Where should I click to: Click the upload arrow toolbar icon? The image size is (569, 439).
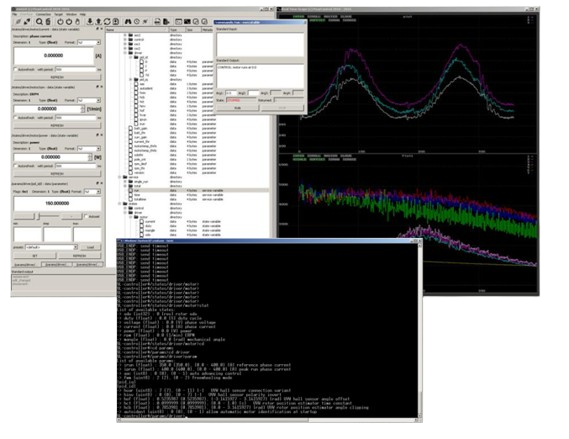click(98, 22)
